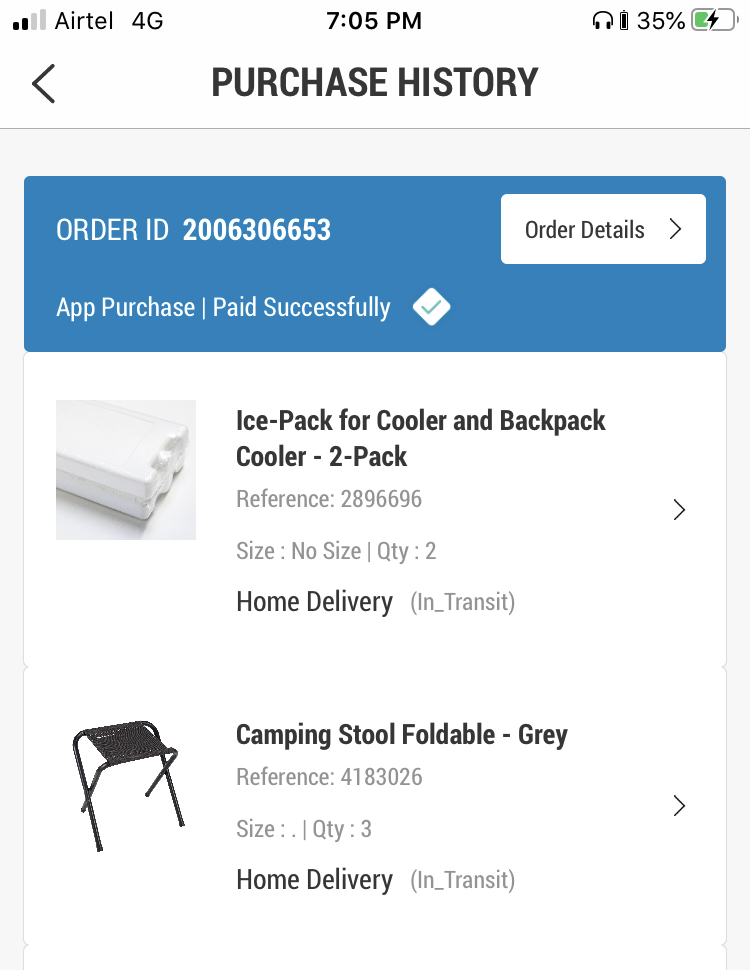Open the Camping Stool product thumbnail
This screenshot has height=970, width=750.
click(x=127, y=785)
